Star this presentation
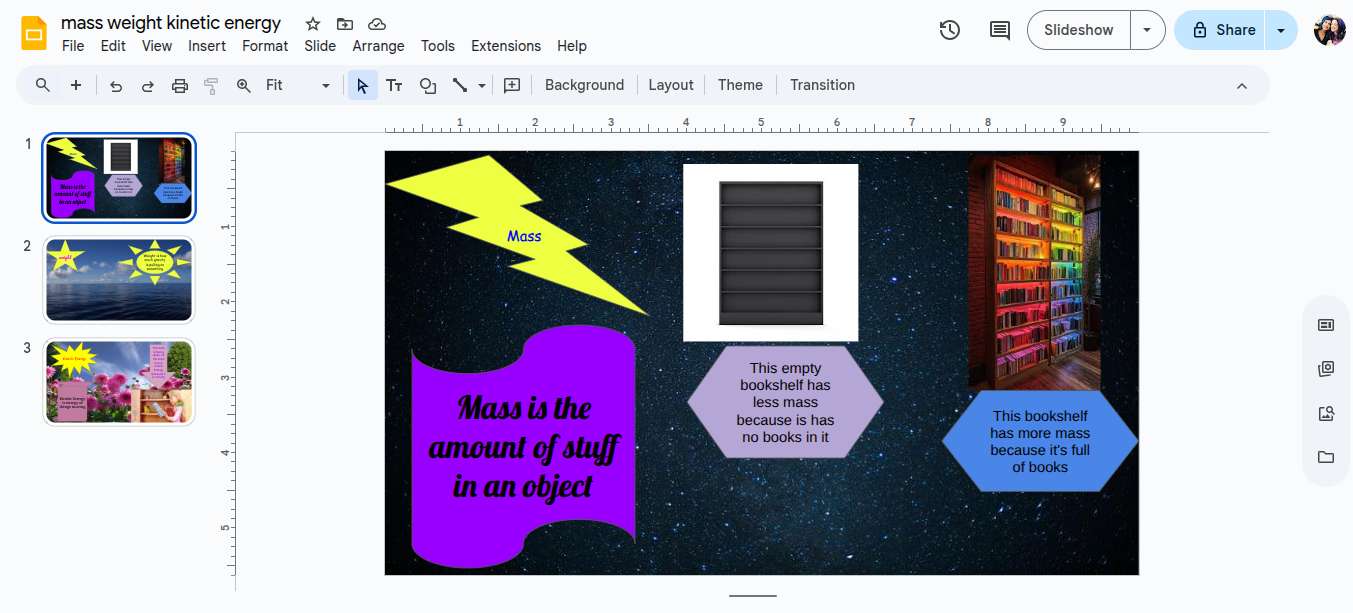This screenshot has width=1353, height=613. coord(313,24)
